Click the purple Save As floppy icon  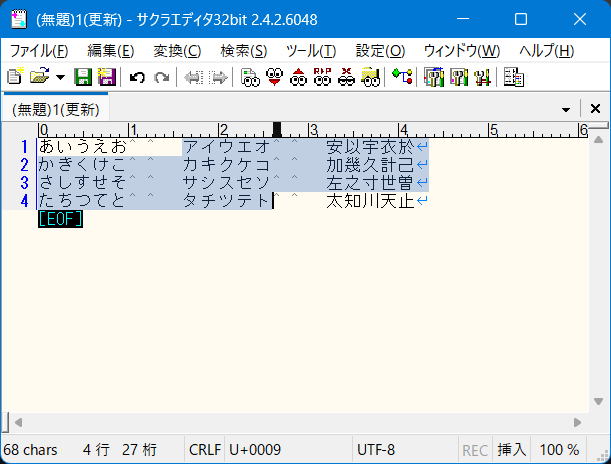107,77
